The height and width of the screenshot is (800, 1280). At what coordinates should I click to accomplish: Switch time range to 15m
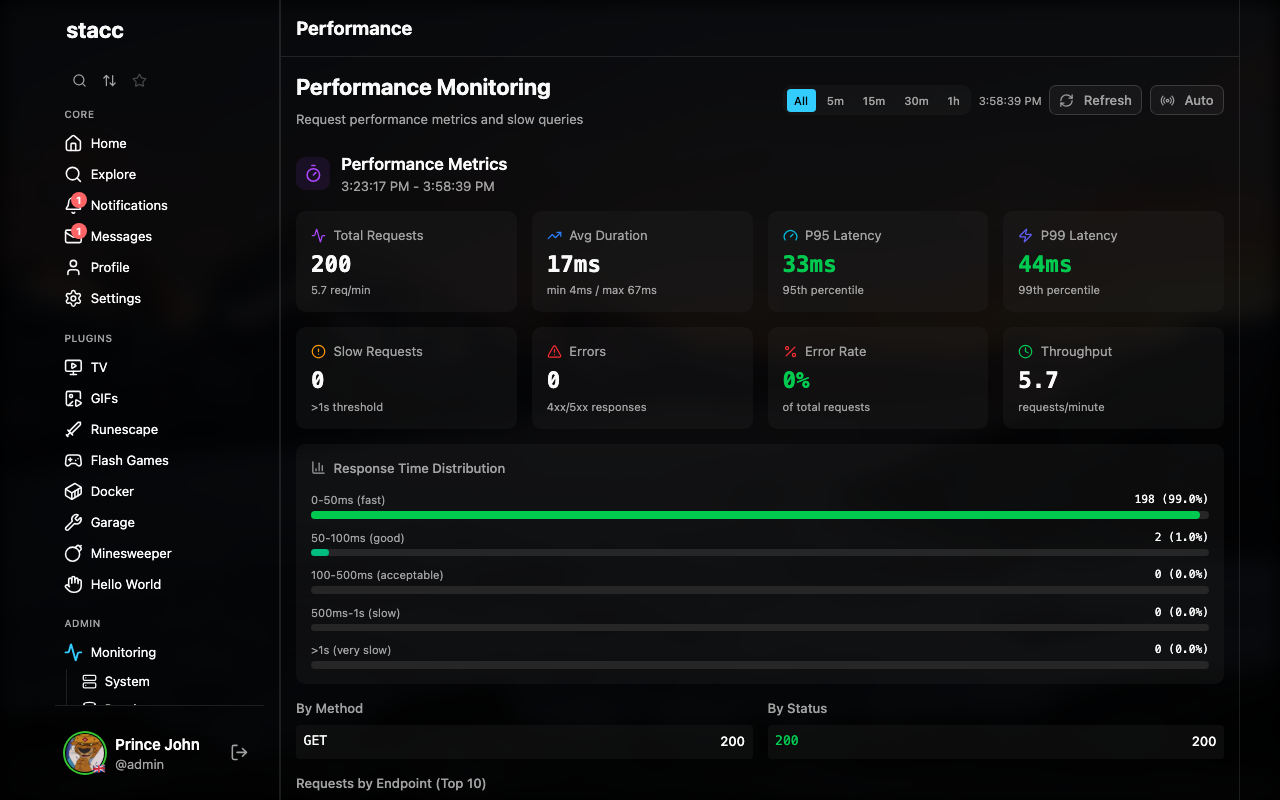tap(874, 100)
